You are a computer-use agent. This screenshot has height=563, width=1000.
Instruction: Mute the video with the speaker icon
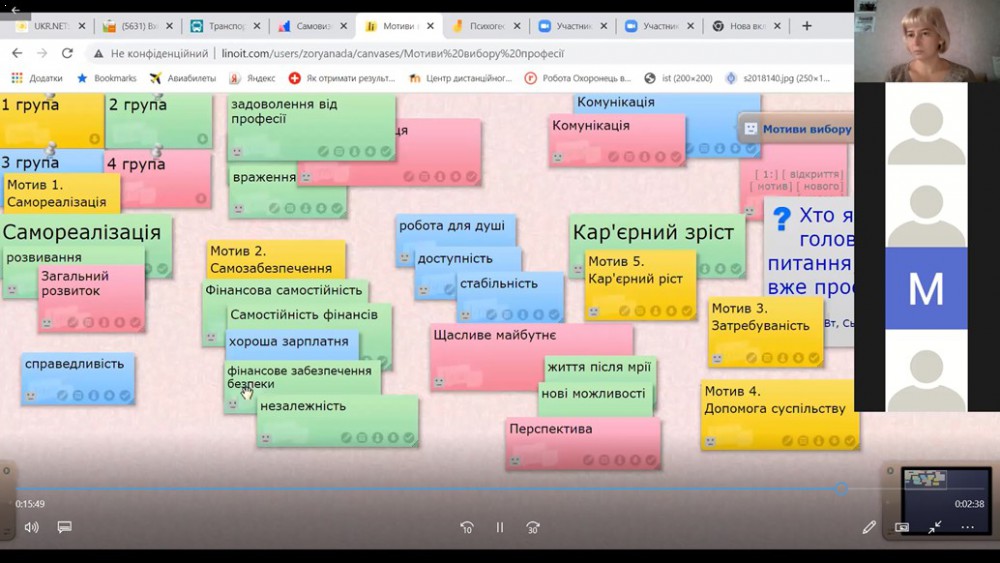(x=31, y=527)
